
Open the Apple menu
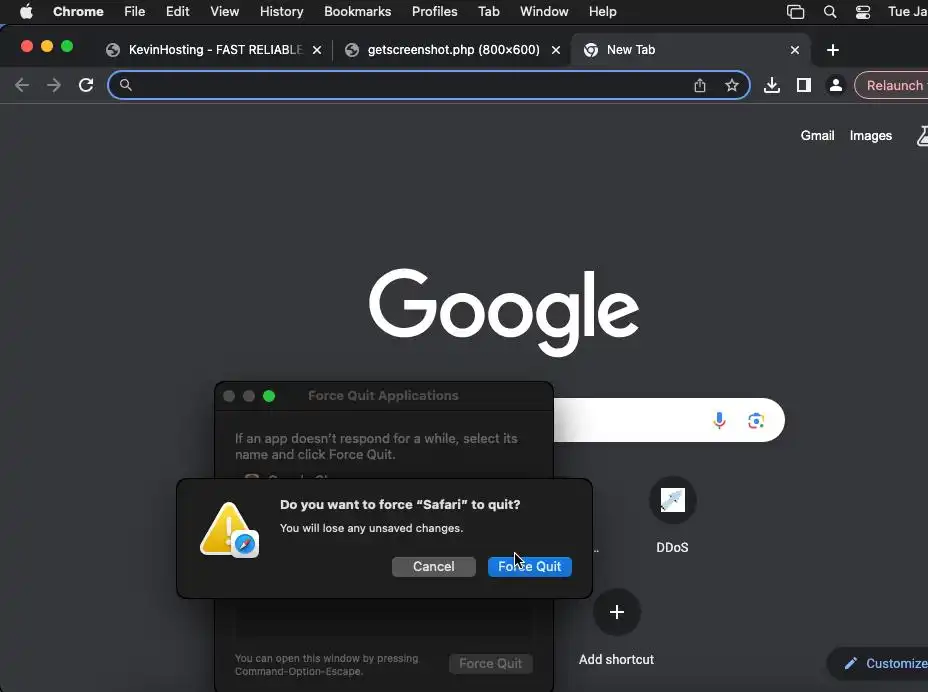coord(26,11)
